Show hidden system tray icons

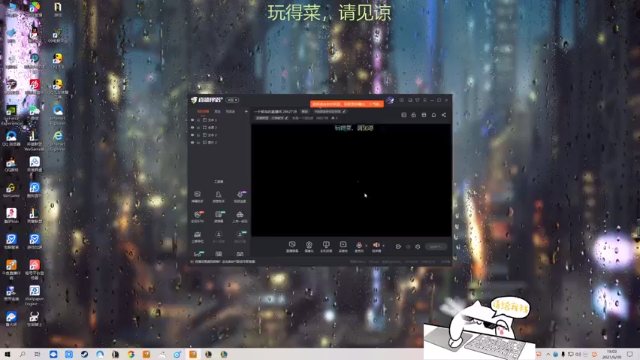coord(547,354)
